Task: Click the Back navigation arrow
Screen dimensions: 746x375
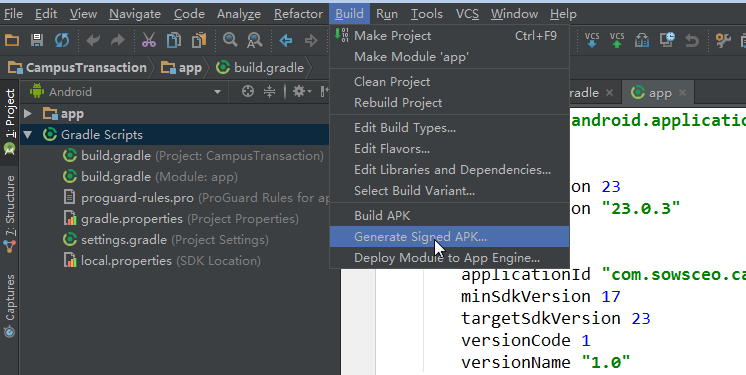Action: coord(286,40)
